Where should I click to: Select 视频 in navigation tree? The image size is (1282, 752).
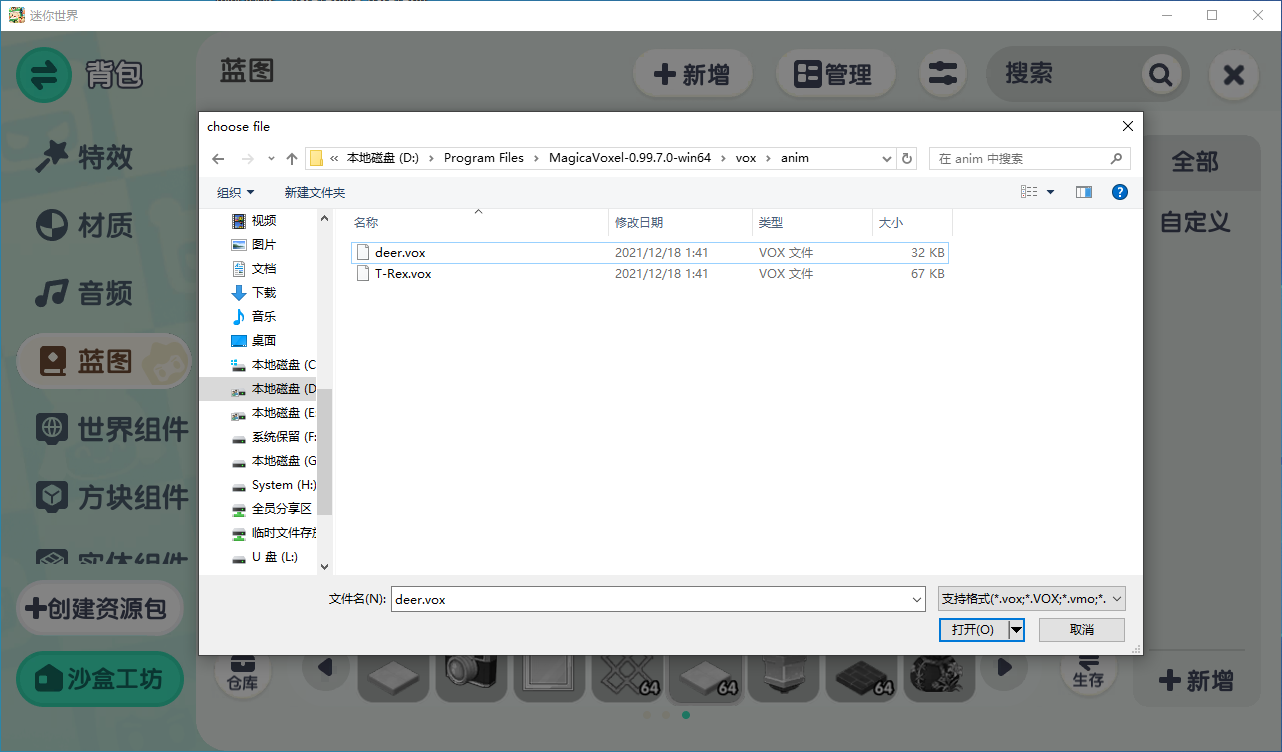(264, 221)
